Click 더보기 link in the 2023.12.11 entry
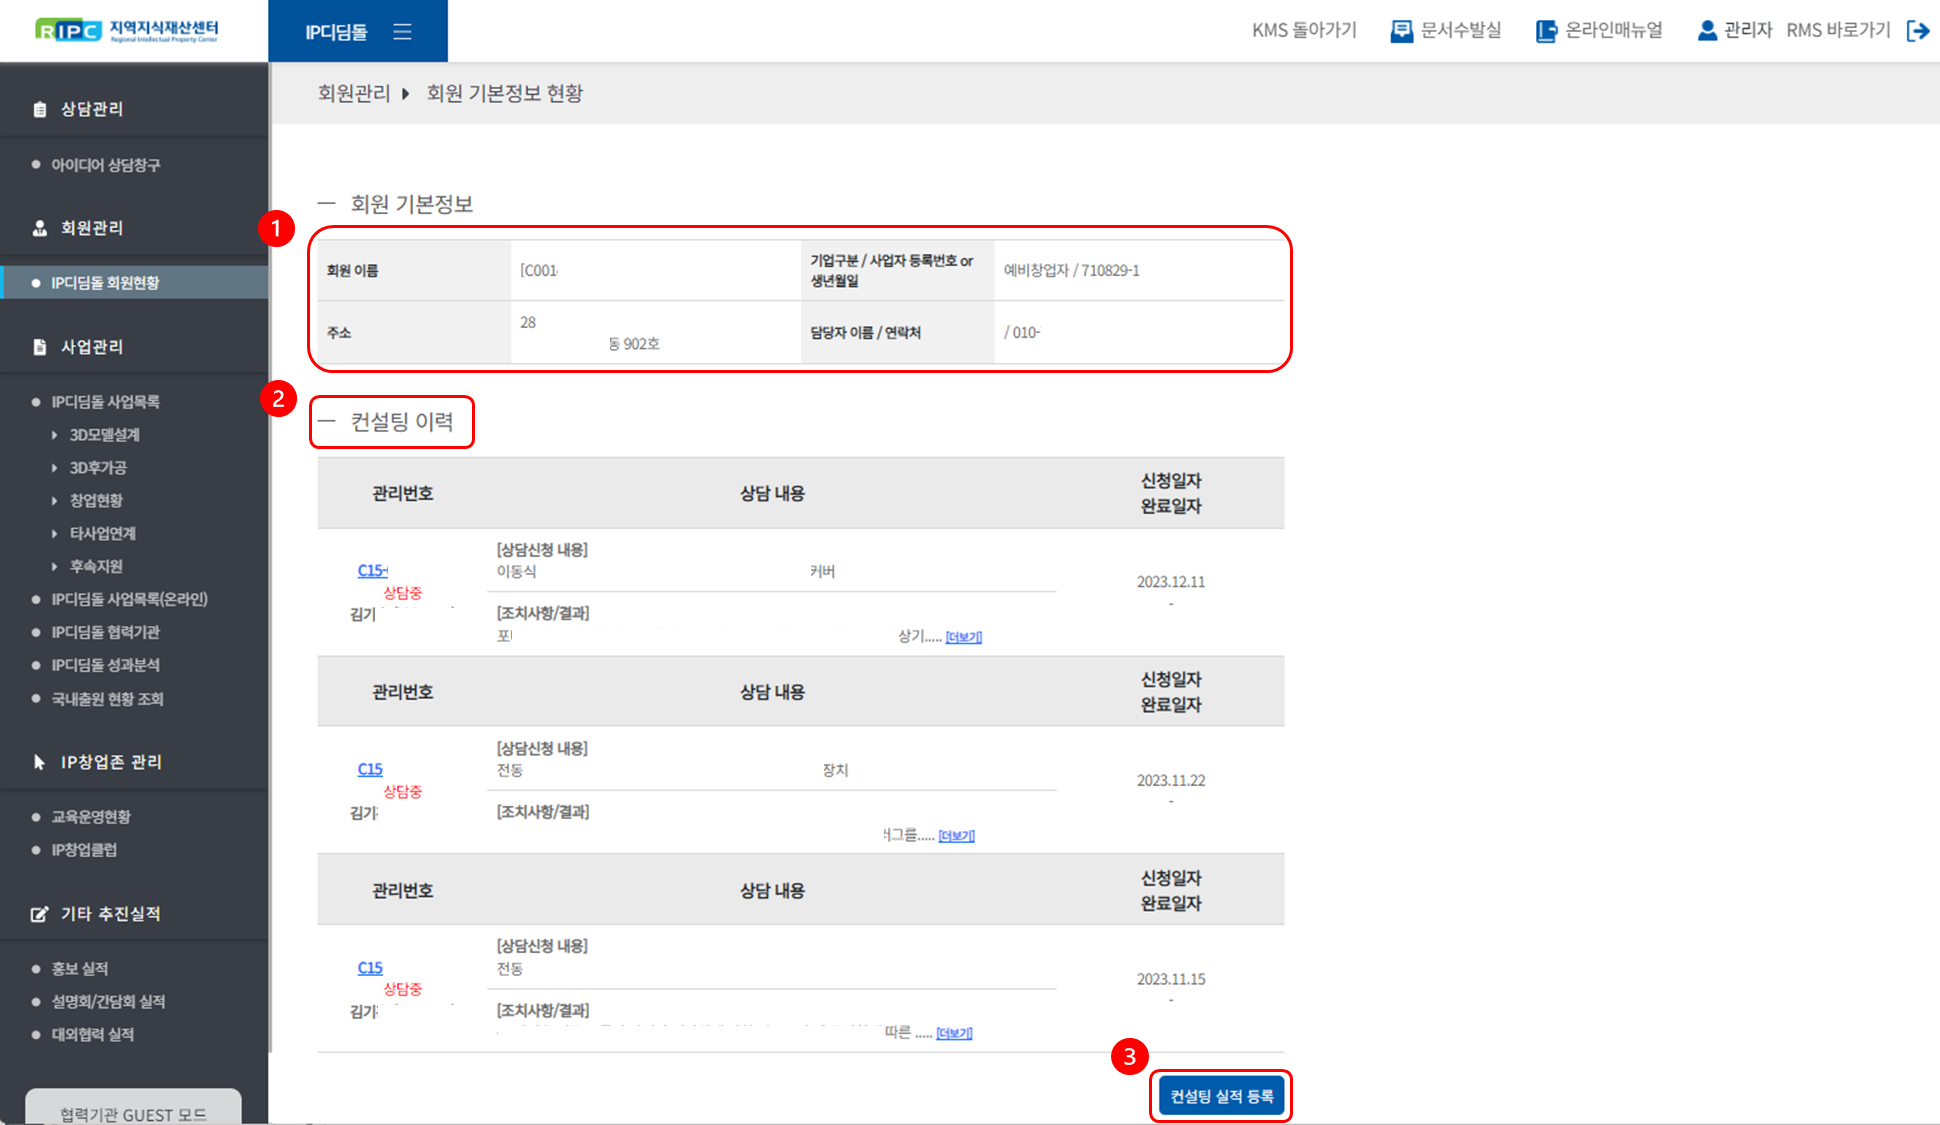This screenshot has width=1940, height=1125. coord(963,637)
